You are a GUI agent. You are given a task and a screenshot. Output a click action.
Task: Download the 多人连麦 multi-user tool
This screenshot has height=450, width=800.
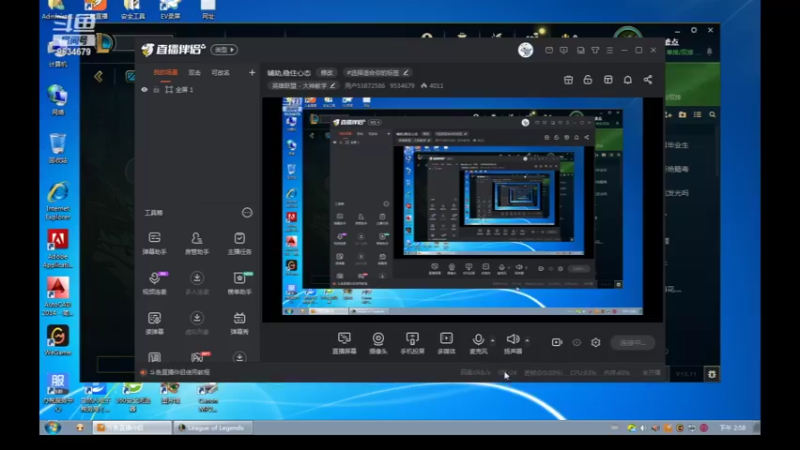[196, 282]
